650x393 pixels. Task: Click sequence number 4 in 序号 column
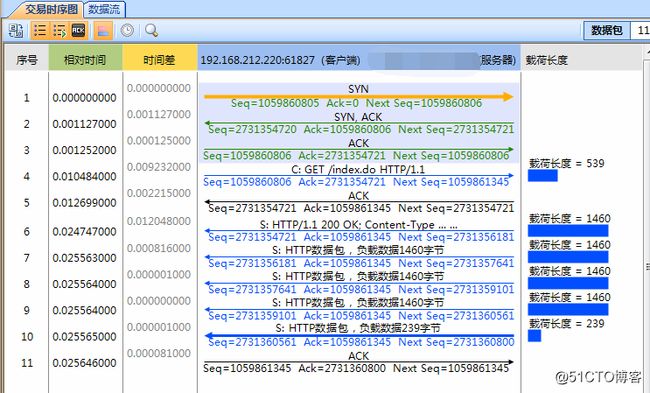(x=27, y=177)
